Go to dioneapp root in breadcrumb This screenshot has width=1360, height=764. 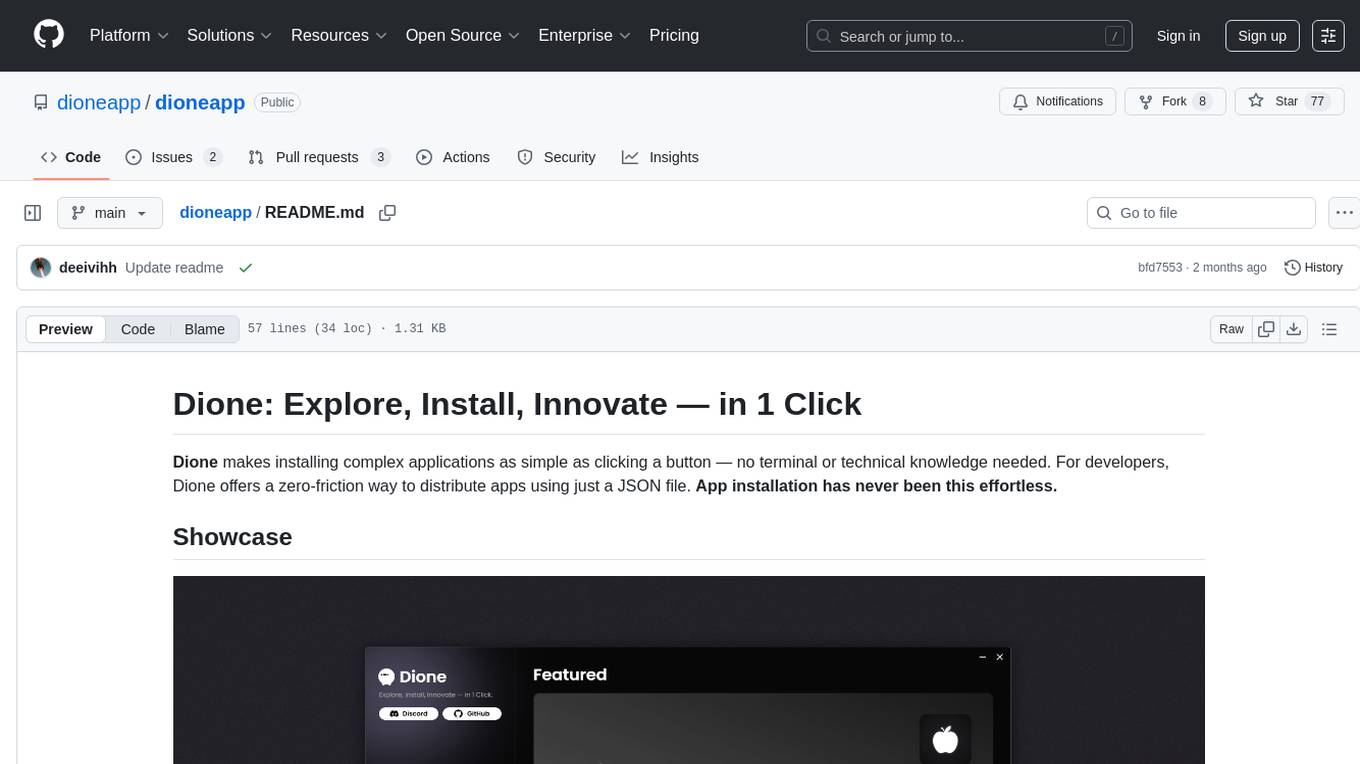(x=215, y=213)
